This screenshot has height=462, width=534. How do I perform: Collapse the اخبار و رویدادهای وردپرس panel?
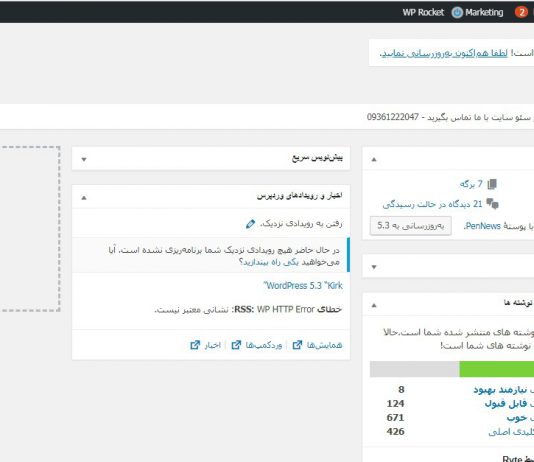coord(84,197)
